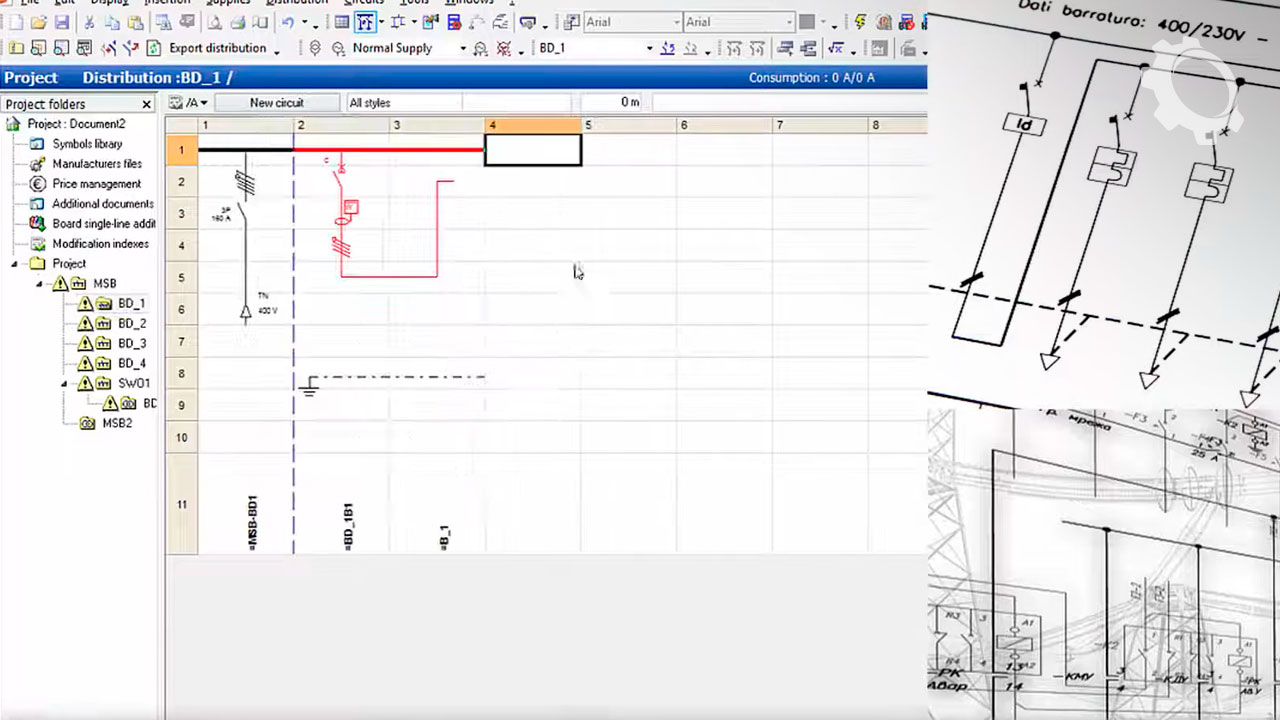1280x720 pixels.
Task: Click the New circuit button
Action: tap(276, 103)
